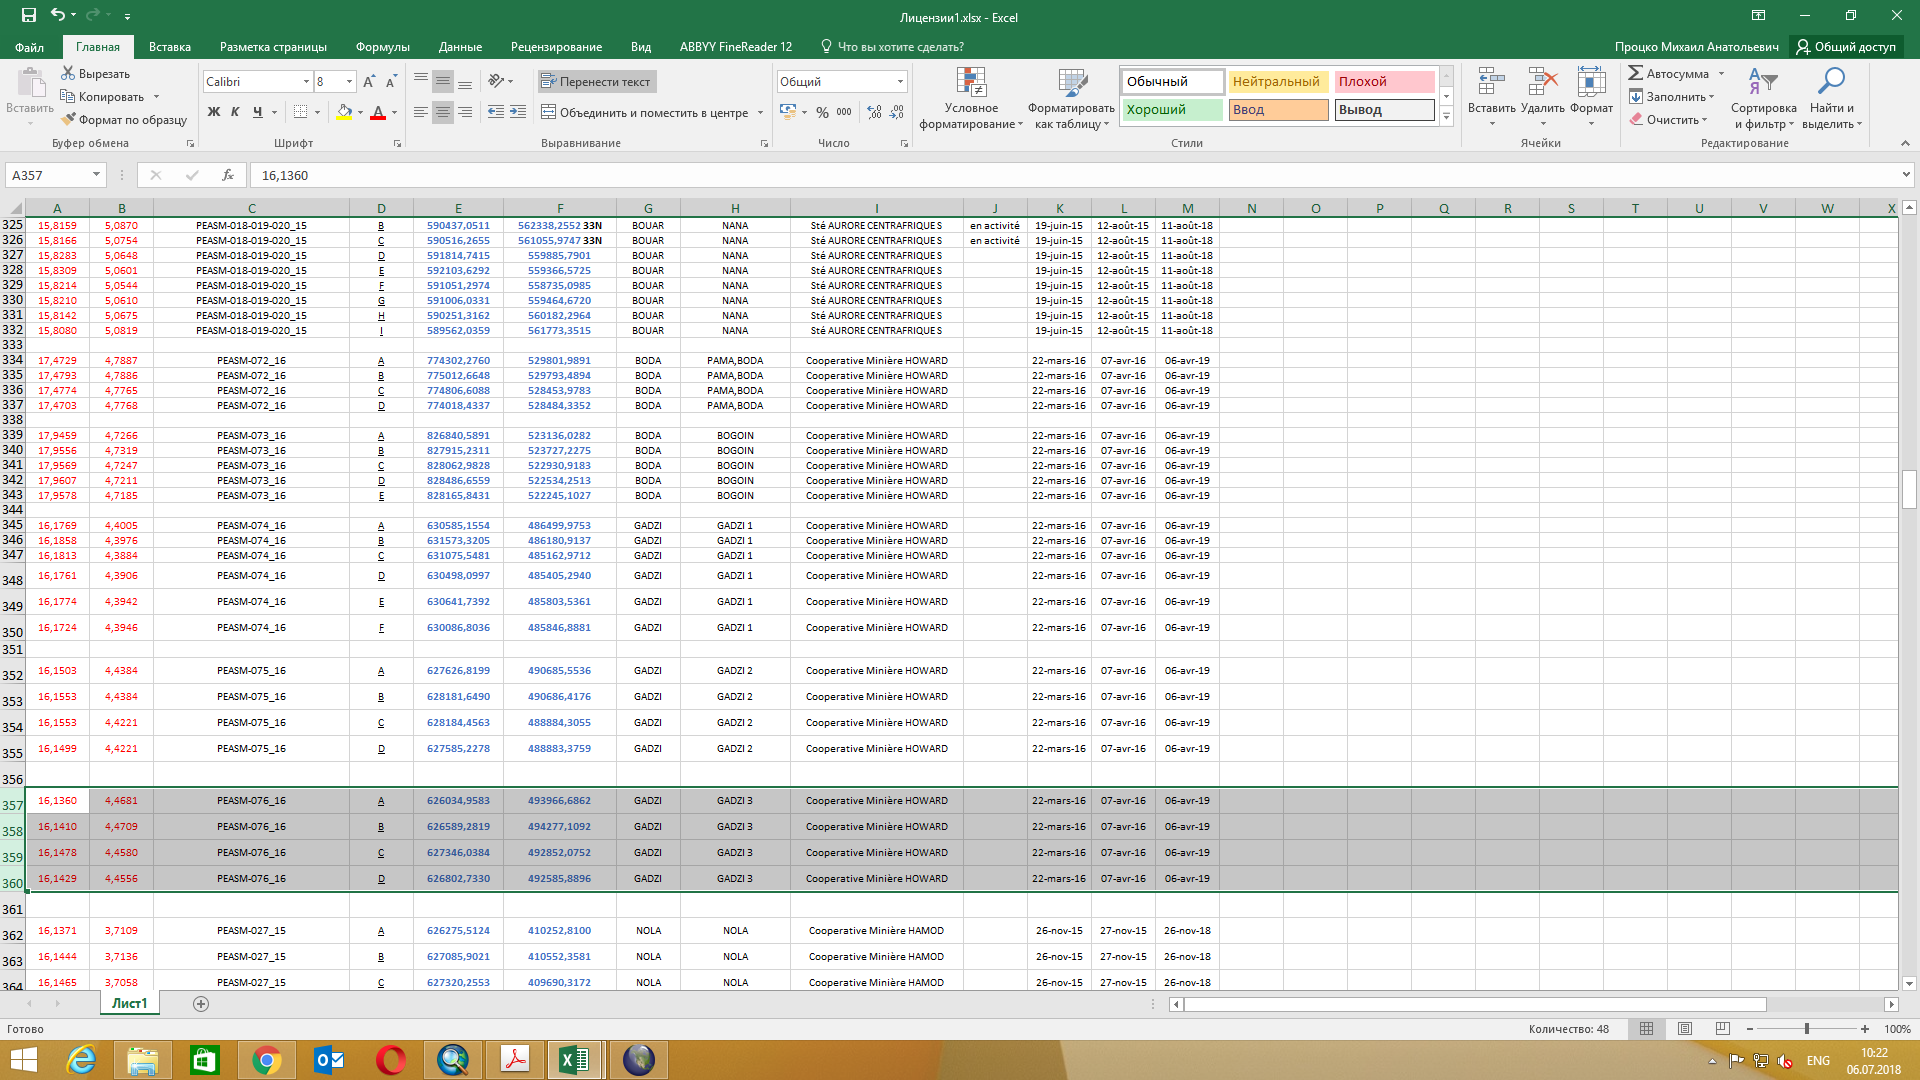
Task: Click the Format Painter brush icon
Action: (68, 120)
